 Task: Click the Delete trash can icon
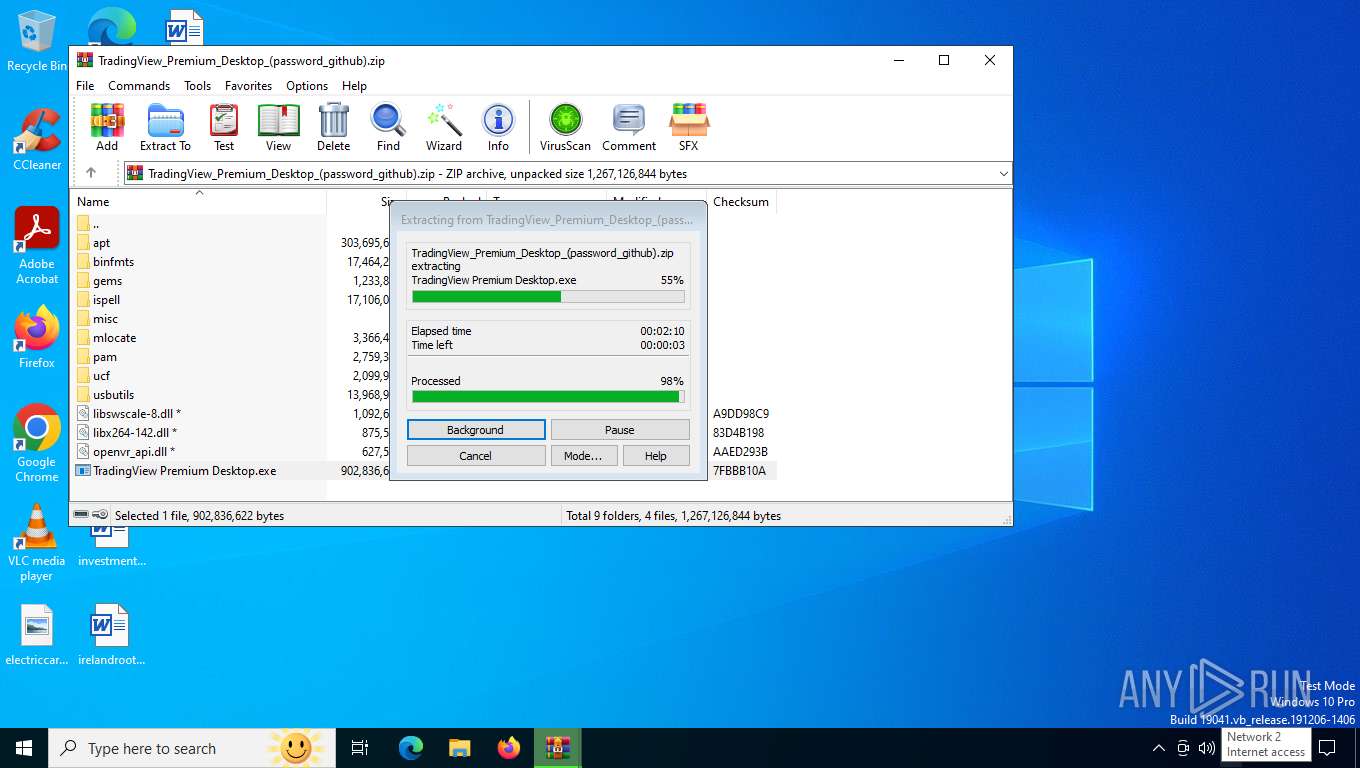[x=333, y=127]
